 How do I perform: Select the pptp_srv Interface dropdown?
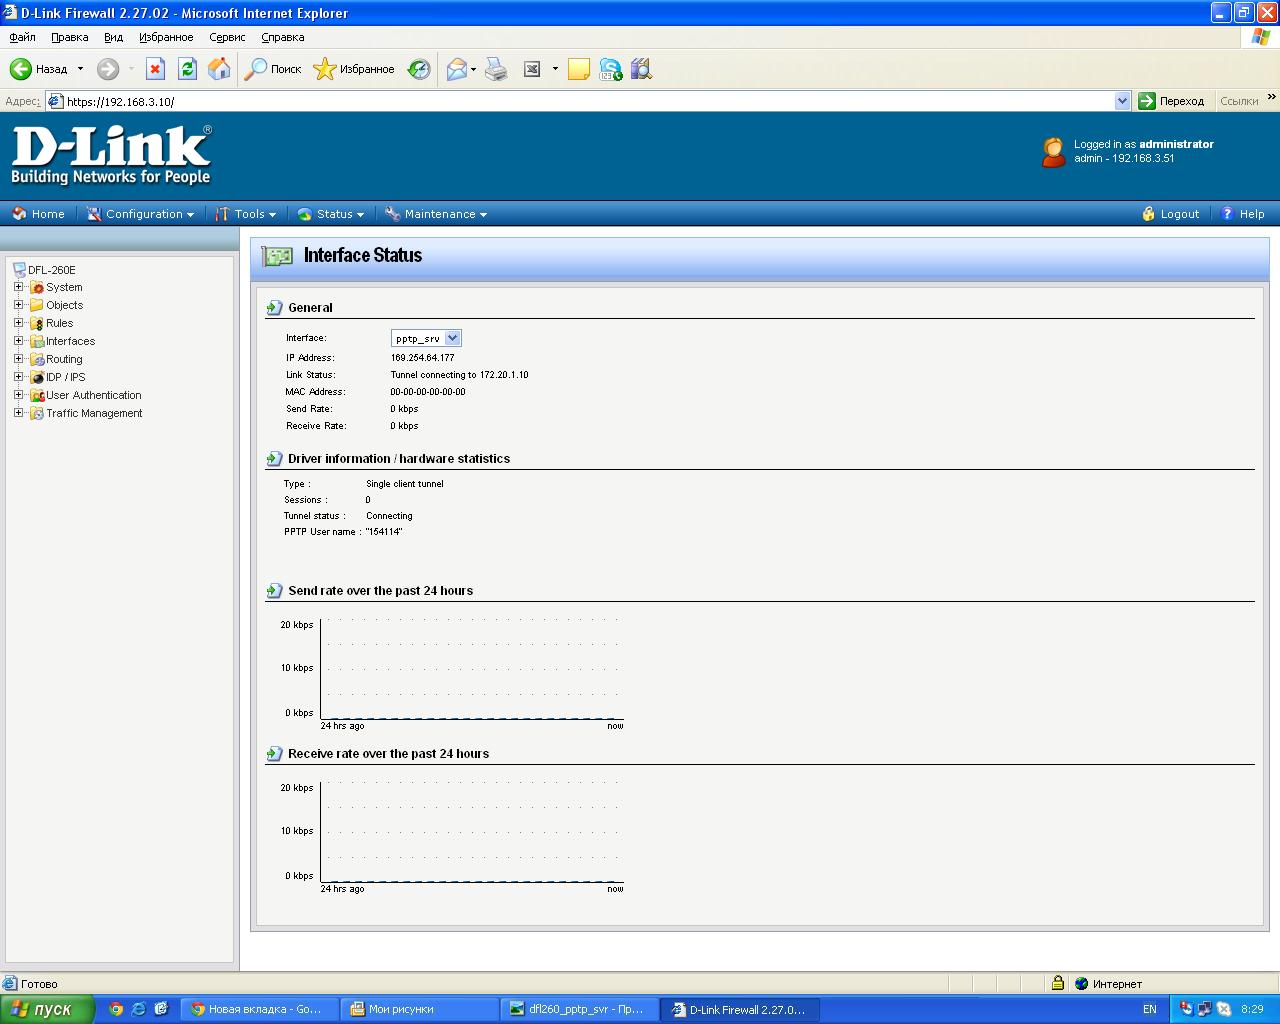tap(426, 338)
